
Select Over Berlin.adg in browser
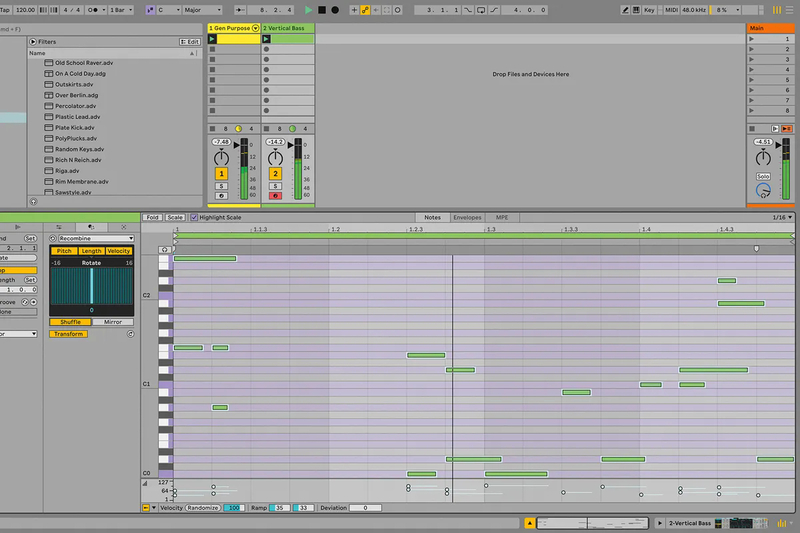(x=77, y=95)
